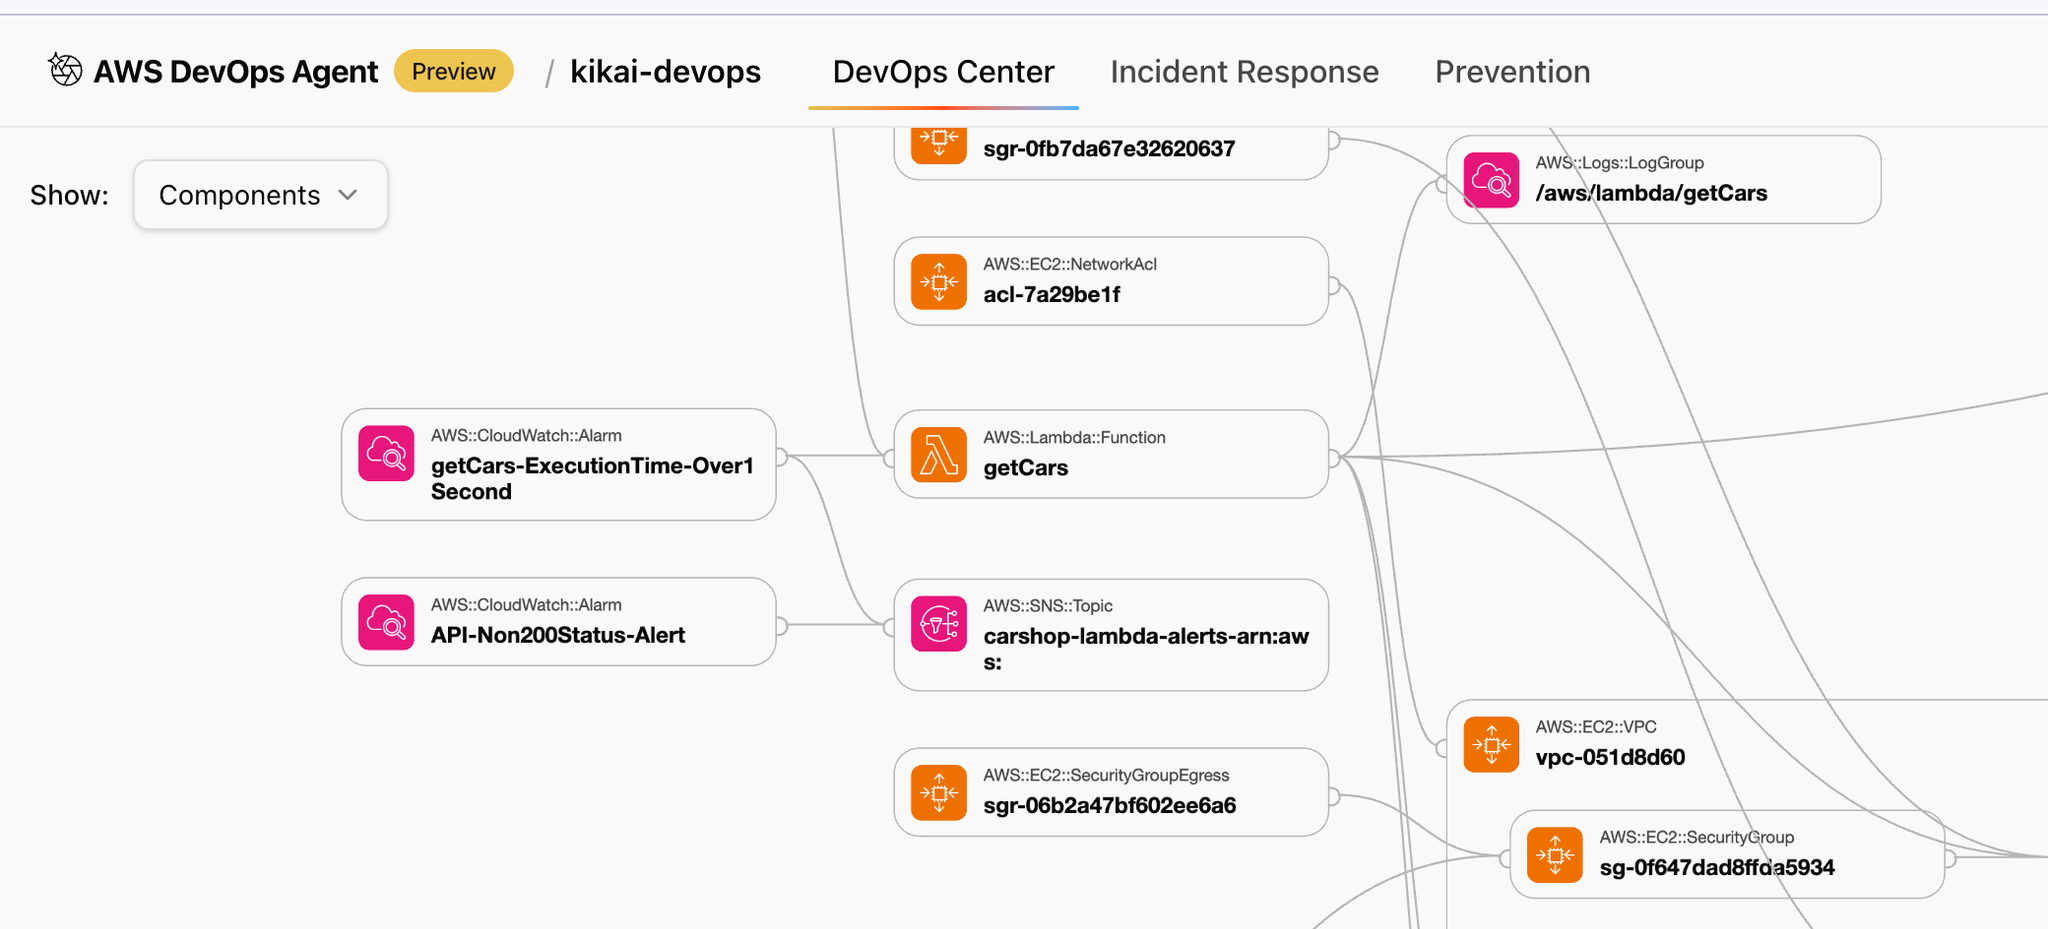Click the vpc-051d8d60 label
Viewport: 2048px width, 929px height.
[x=1610, y=757]
